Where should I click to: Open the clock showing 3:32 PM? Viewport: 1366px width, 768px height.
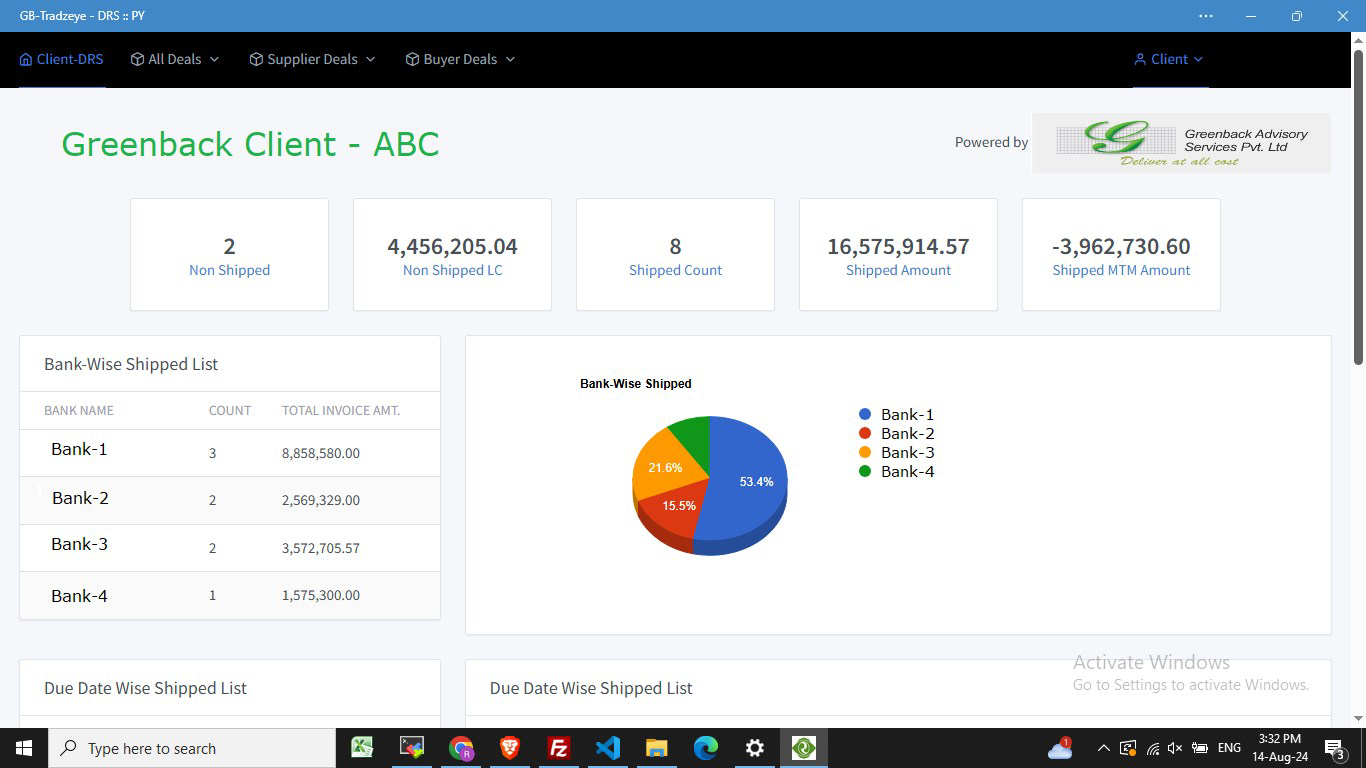(x=1279, y=748)
